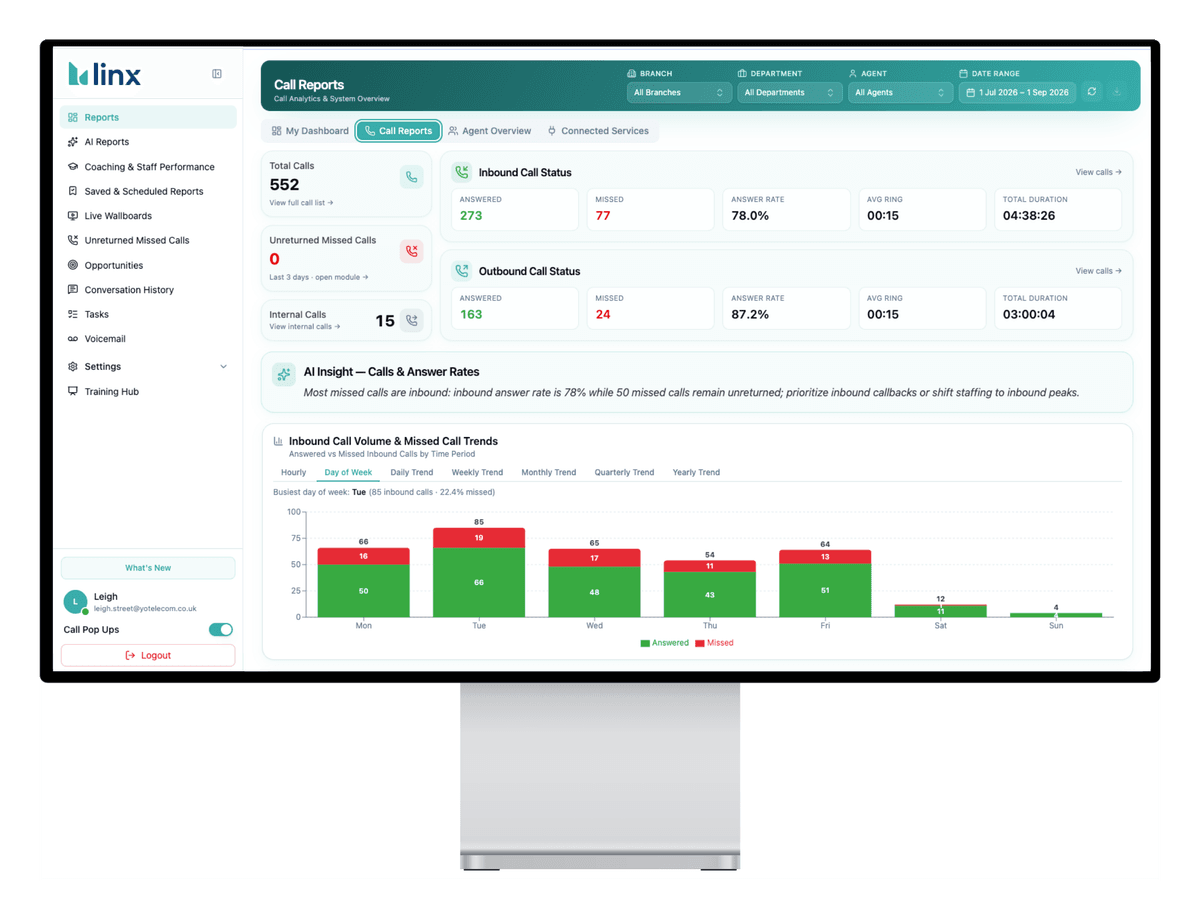Select the Hourly chart tab

[x=294, y=472]
